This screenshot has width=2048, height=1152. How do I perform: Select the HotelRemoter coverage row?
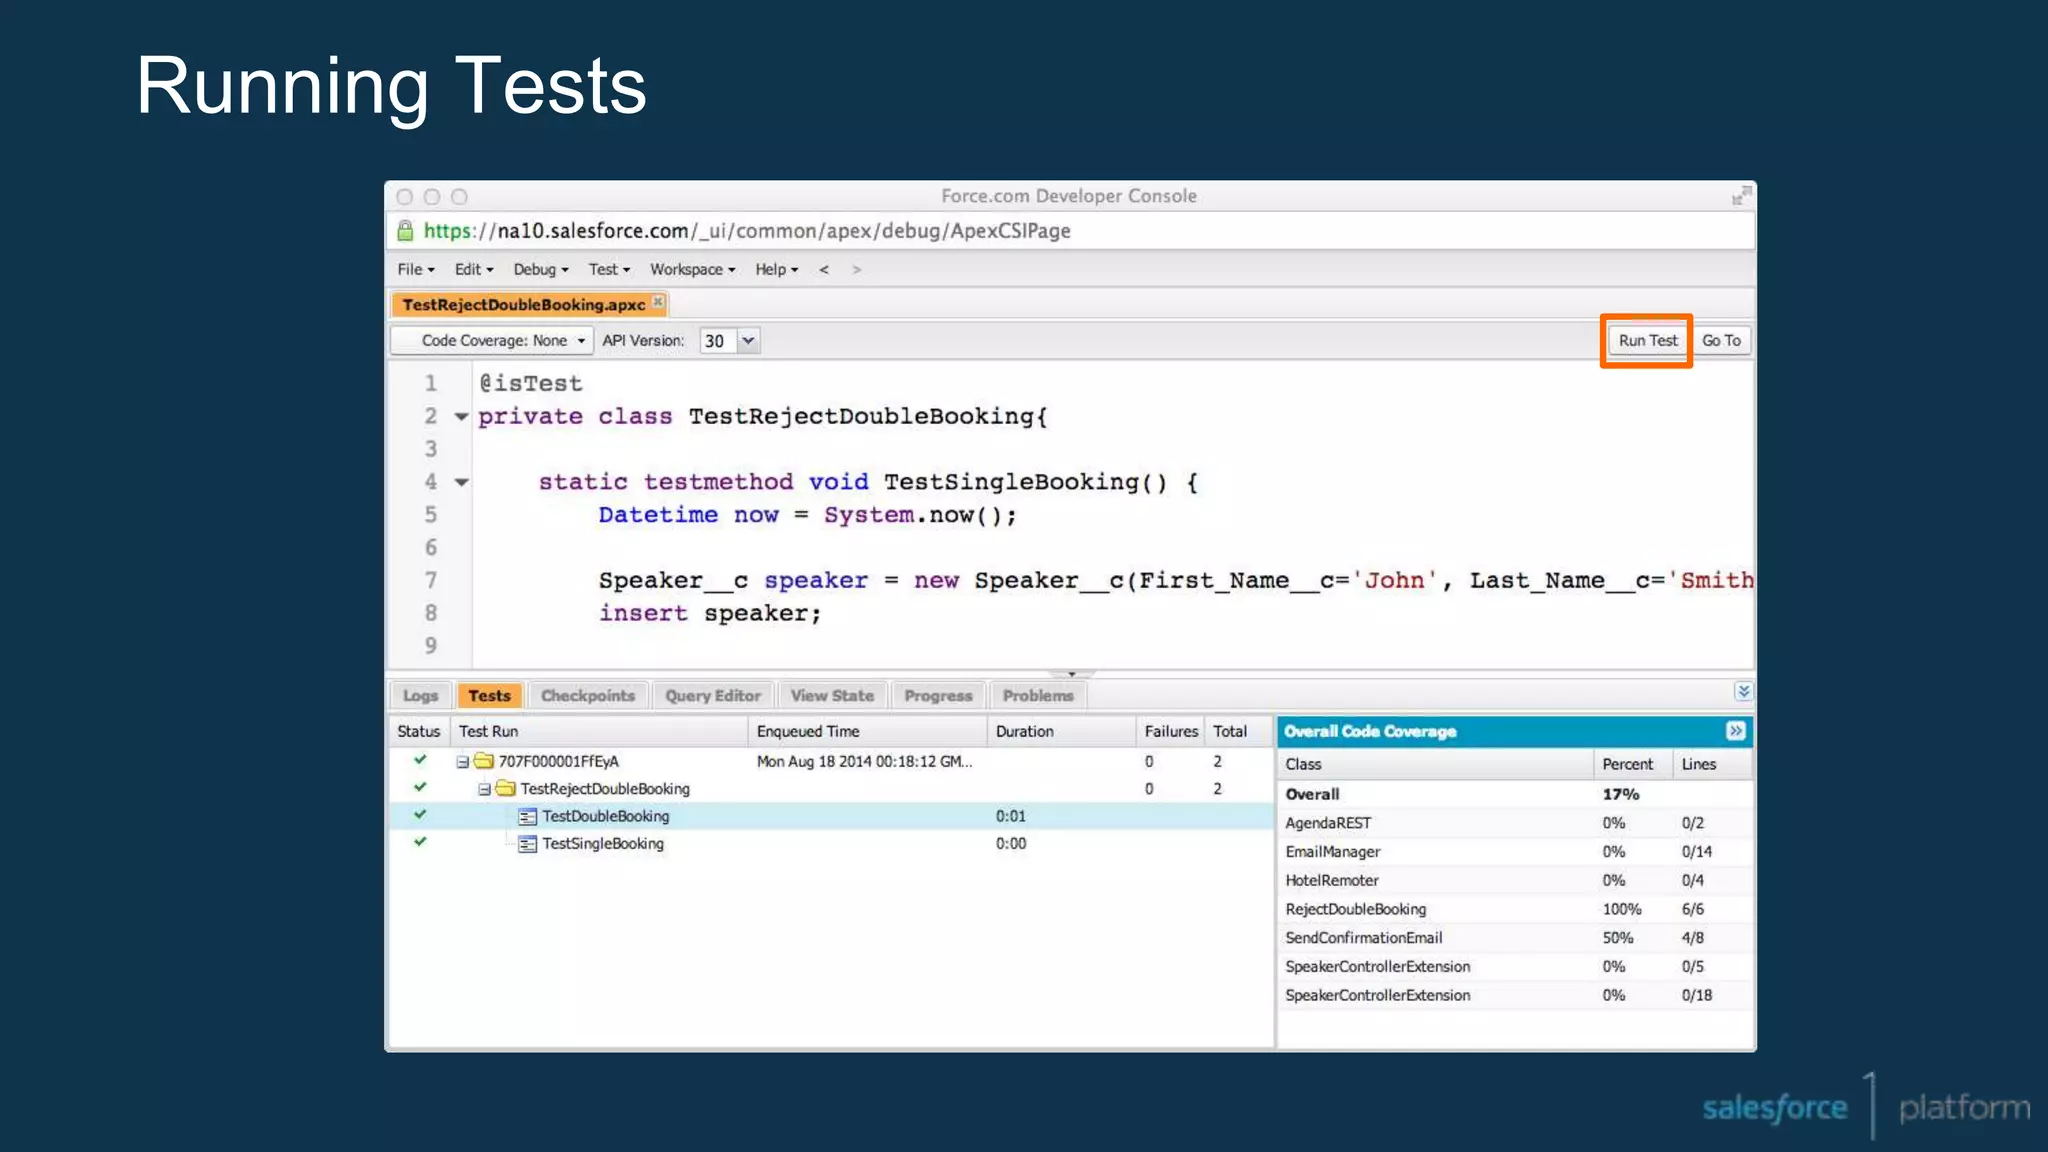coord(1515,880)
